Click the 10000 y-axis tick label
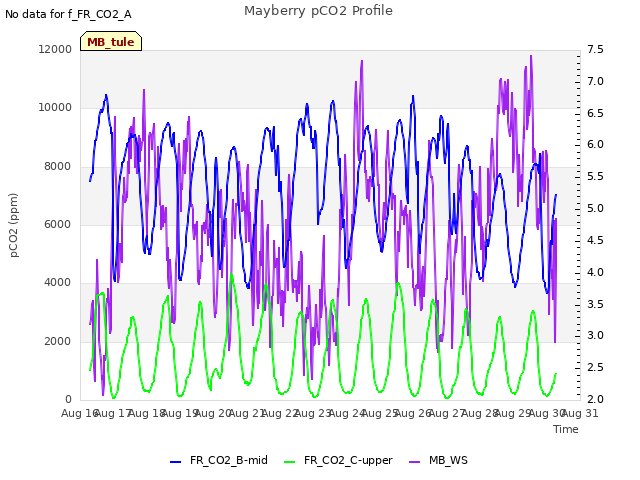The image size is (640, 480). [x=55, y=107]
